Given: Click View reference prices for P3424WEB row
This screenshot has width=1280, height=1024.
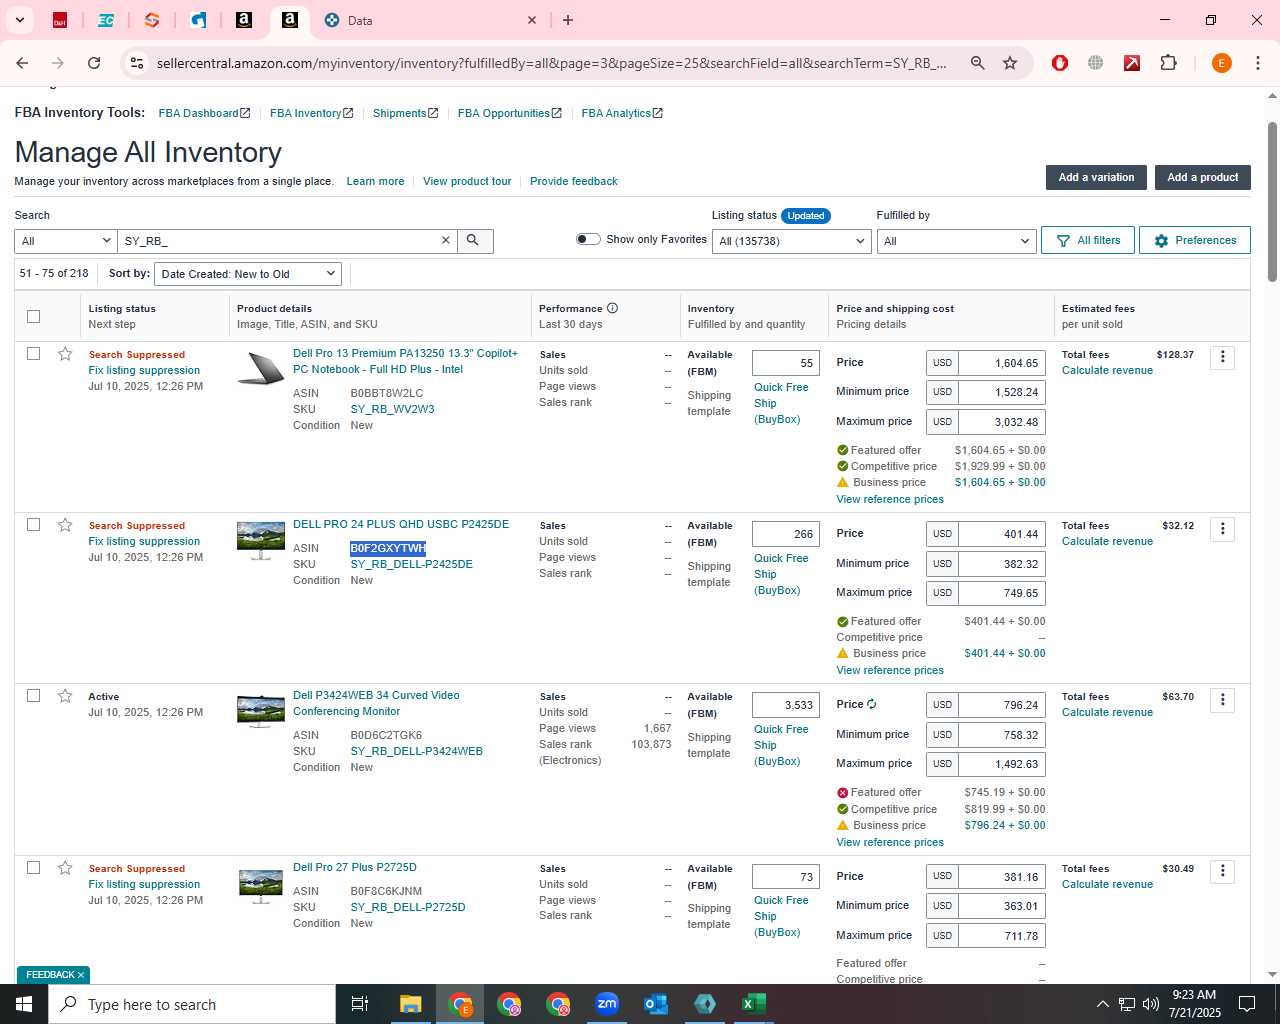Looking at the screenshot, I should click(890, 842).
